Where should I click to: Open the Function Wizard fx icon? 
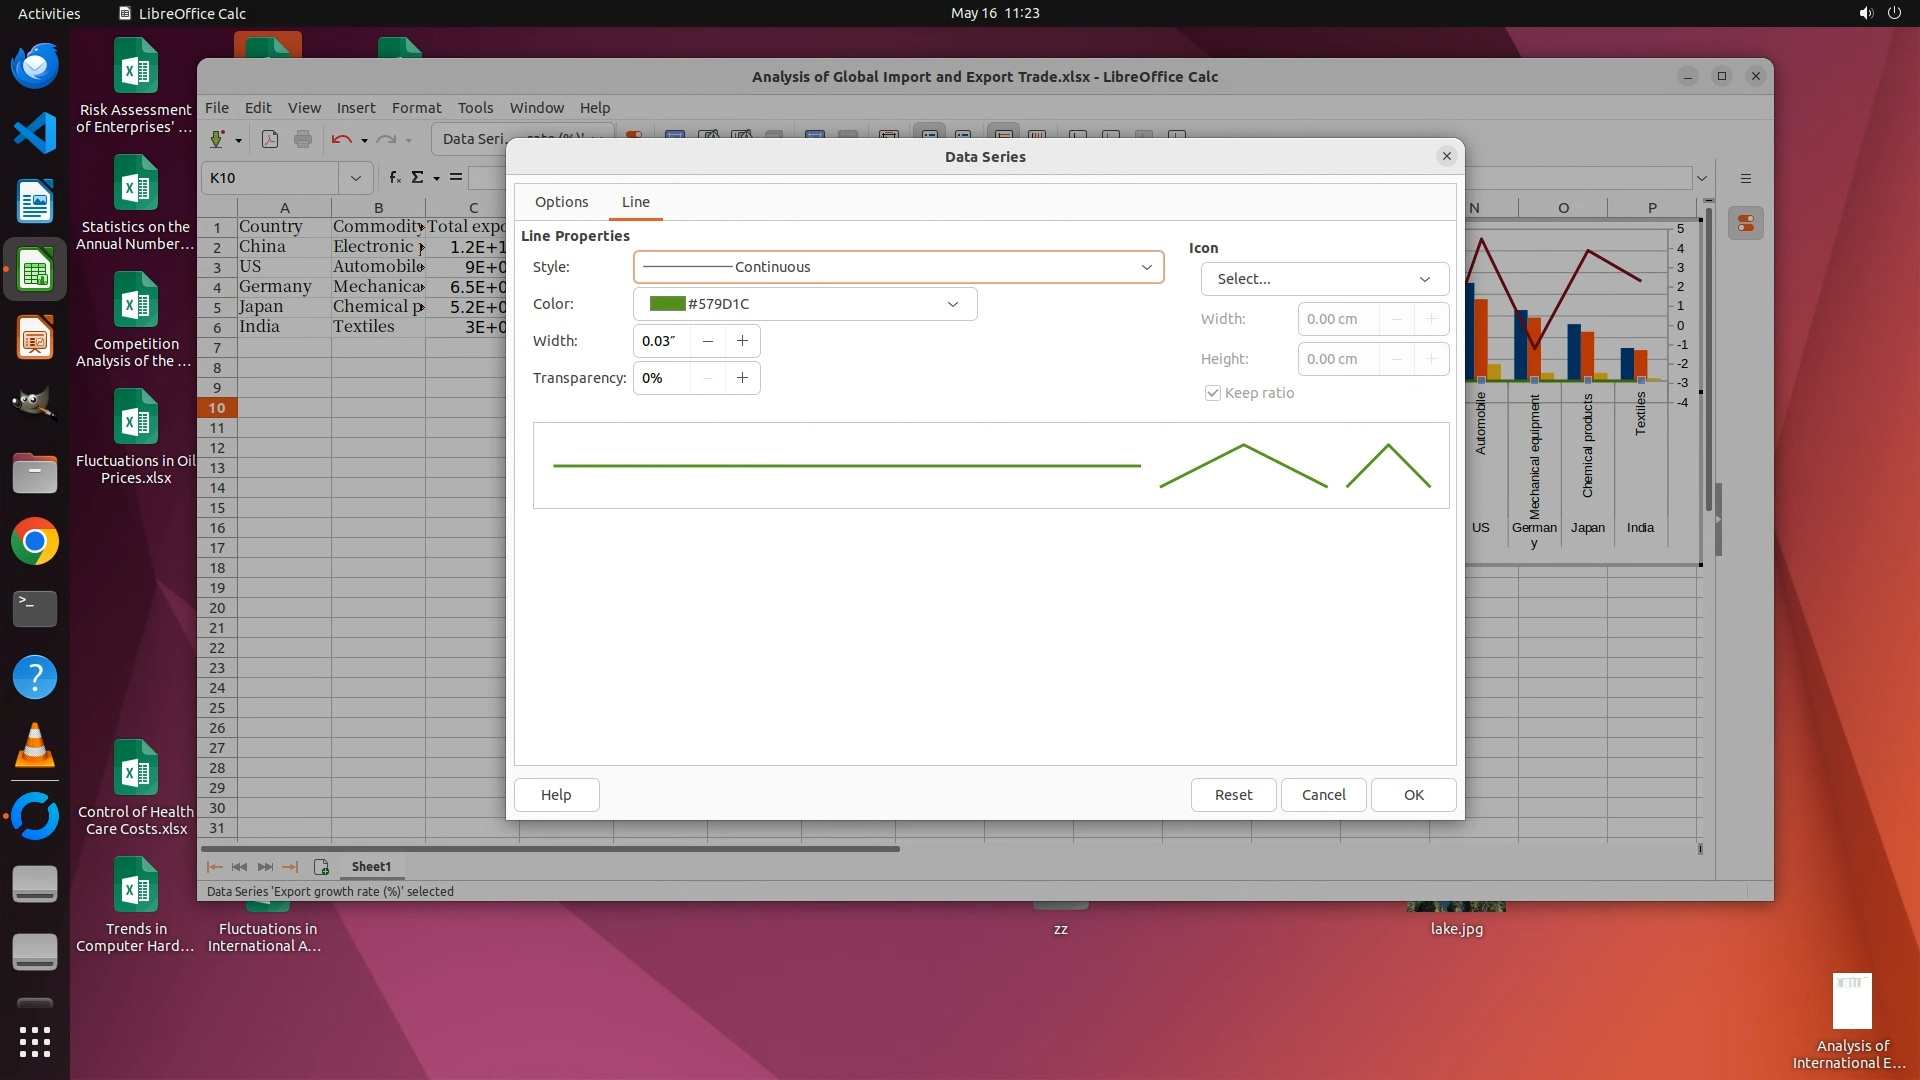coord(395,177)
